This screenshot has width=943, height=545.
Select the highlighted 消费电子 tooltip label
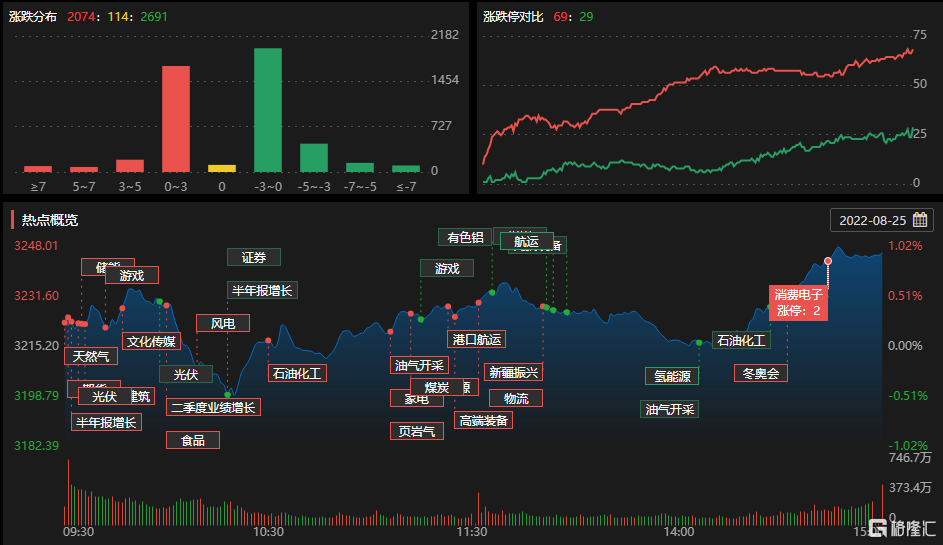click(798, 302)
